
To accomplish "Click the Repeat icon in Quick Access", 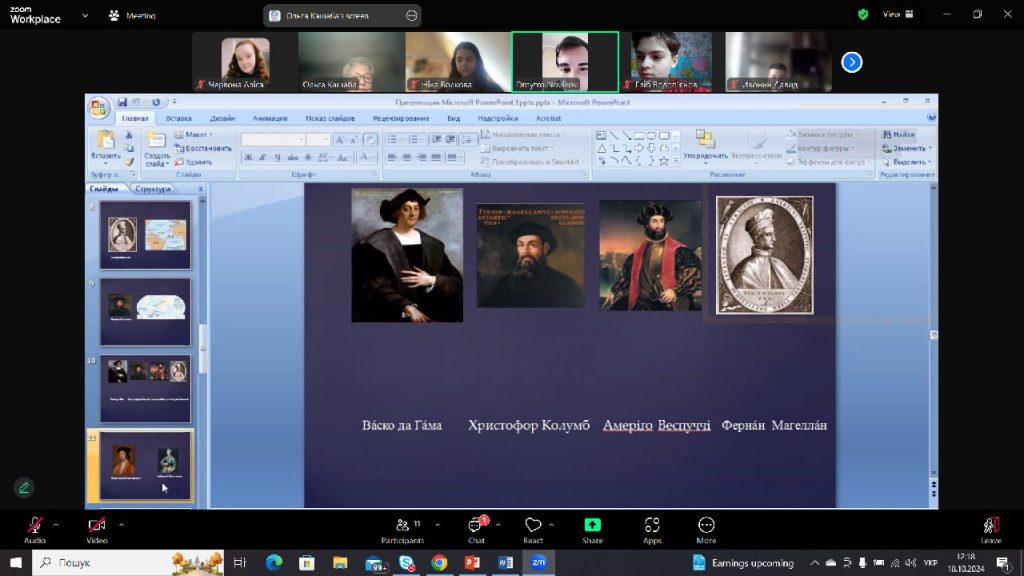I will pos(156,102).
